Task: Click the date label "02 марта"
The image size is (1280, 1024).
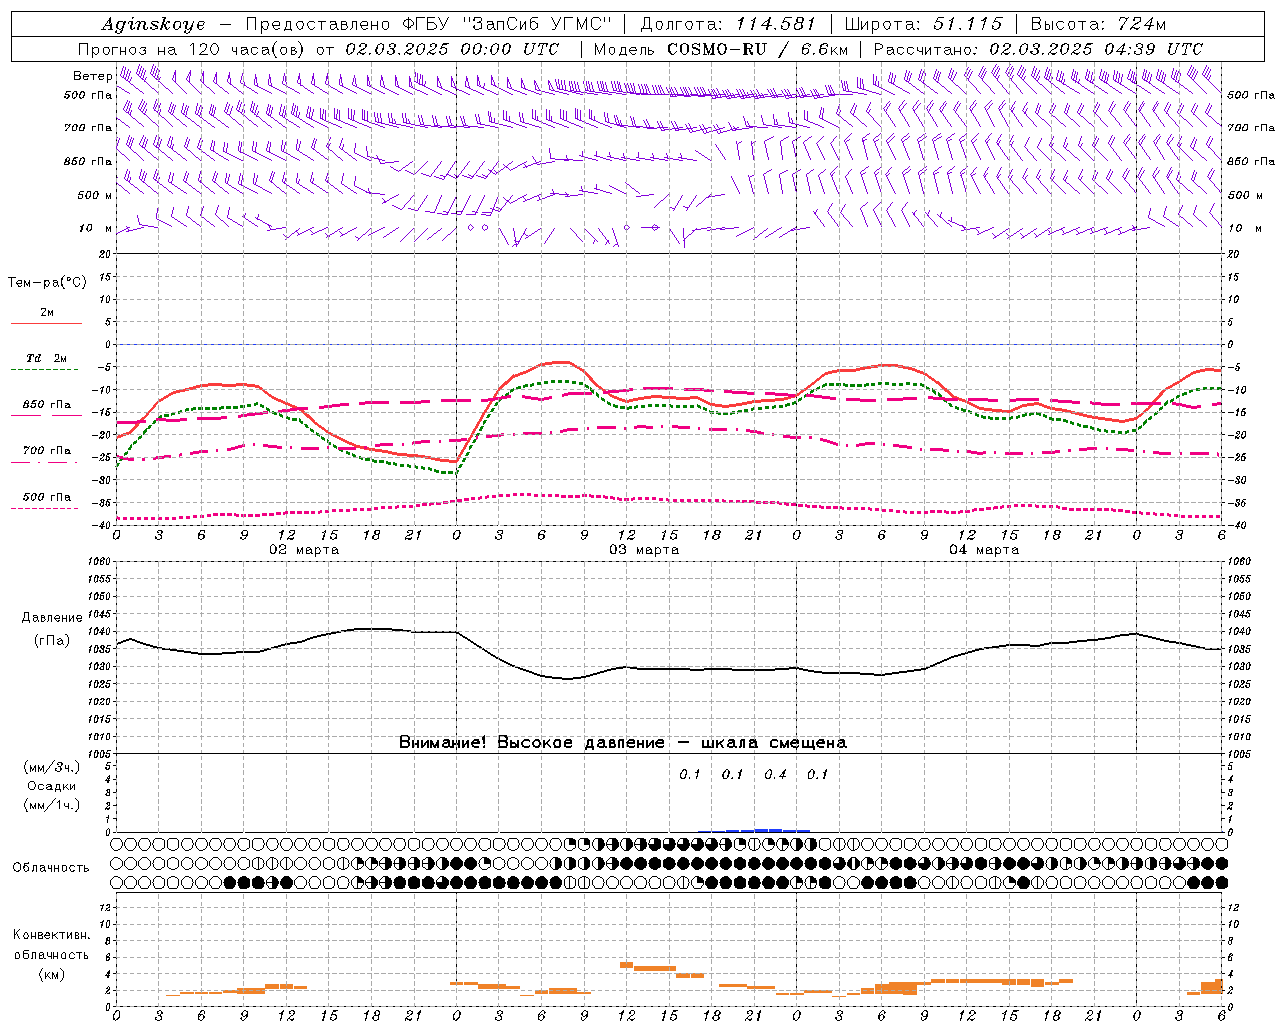Action: pyautogui.click(x=304, y=550)
